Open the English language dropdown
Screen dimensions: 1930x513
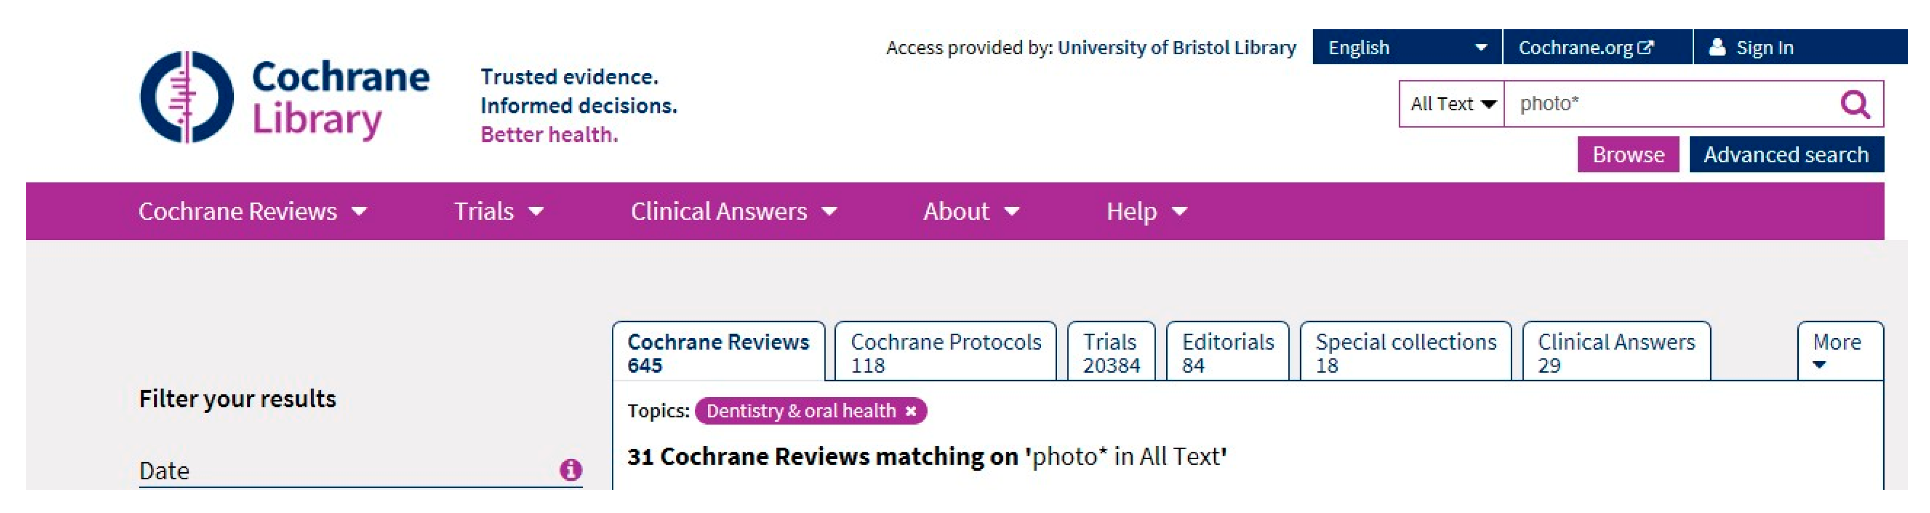(x=1406, y=47)
